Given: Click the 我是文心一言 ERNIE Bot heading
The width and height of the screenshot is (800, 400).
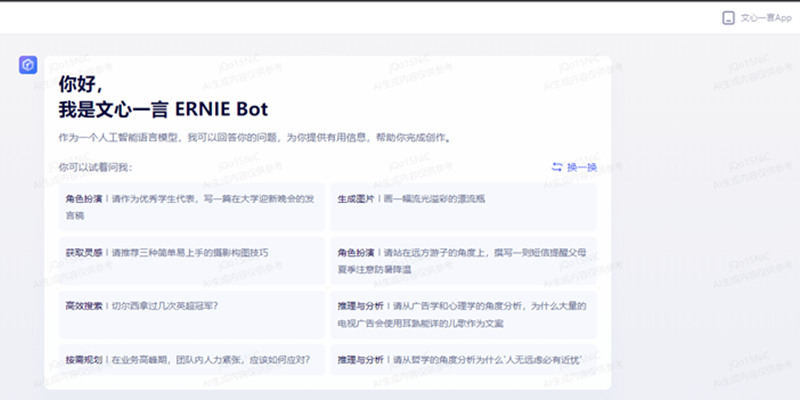Looking at the screenshot, I should (163, 108).
